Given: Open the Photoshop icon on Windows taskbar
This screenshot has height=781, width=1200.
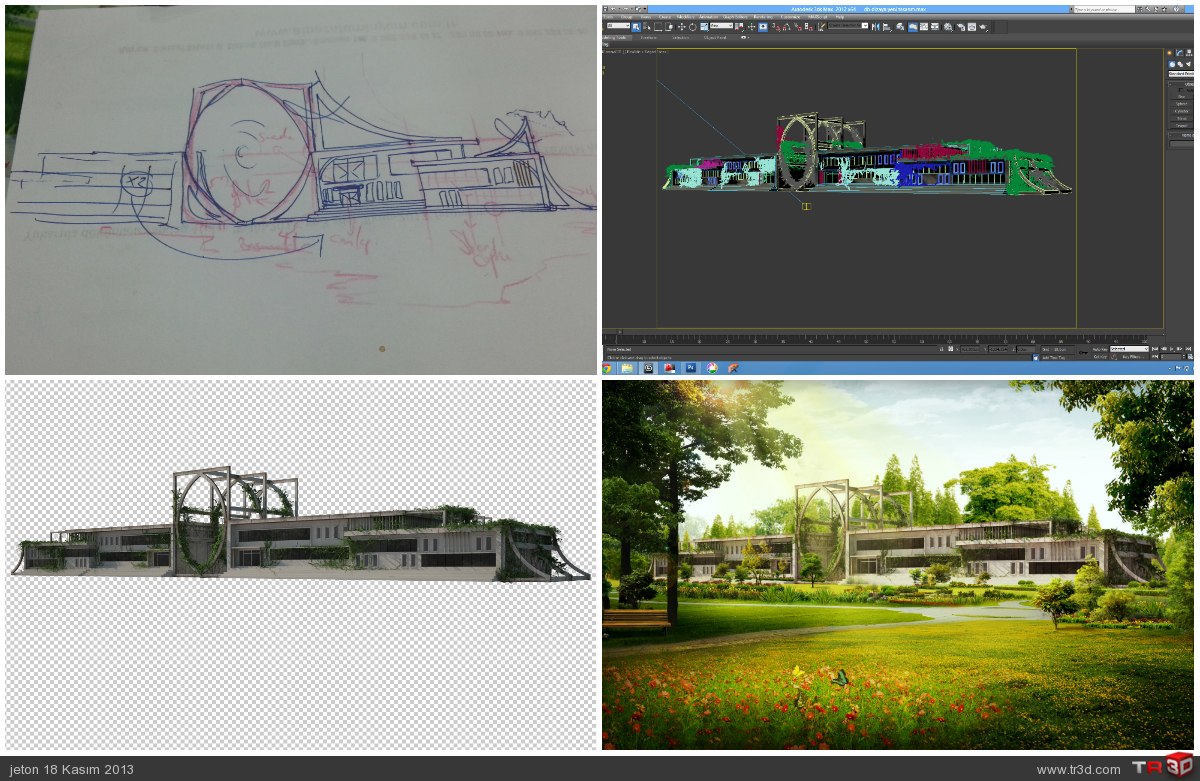Looking at the screenshot, I should click(x=690, y=368).
